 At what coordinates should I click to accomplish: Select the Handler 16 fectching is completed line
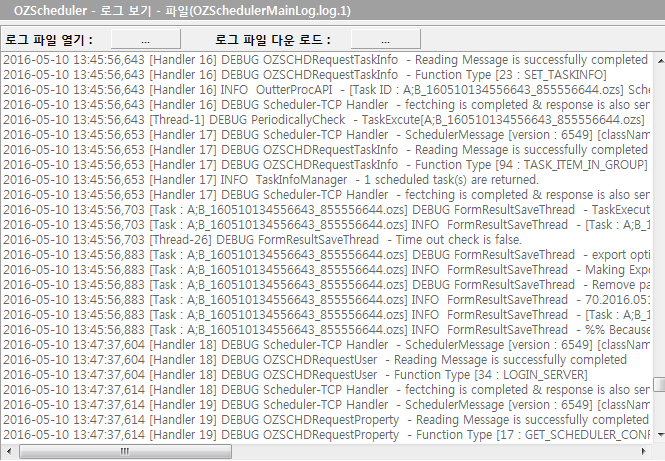point(327,105)
